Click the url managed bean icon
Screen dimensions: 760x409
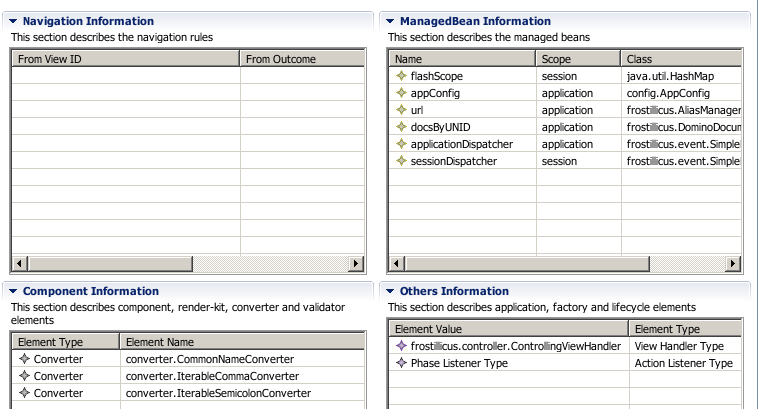(x=402, y=110)
